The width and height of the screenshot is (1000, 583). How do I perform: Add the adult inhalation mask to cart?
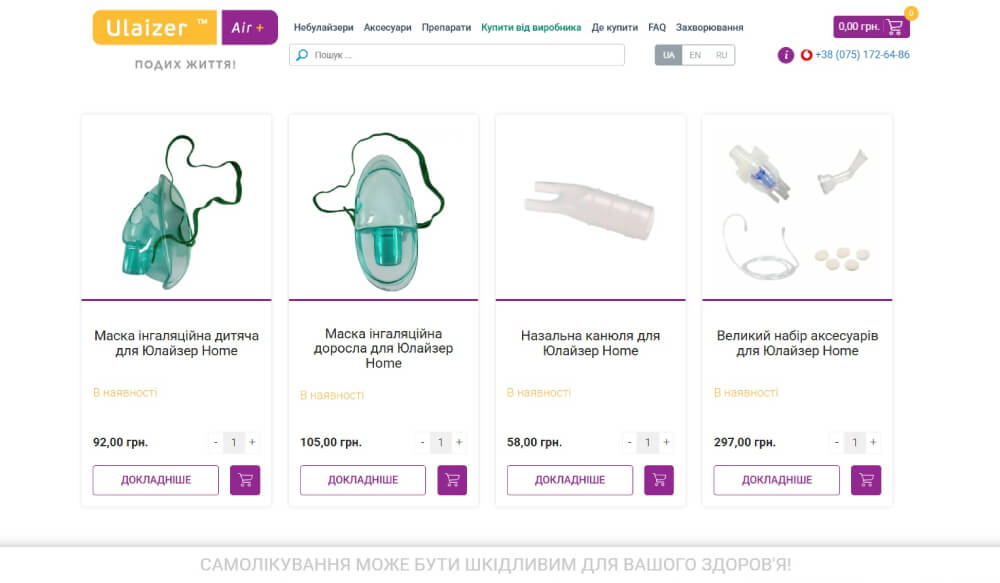[452, 480]
